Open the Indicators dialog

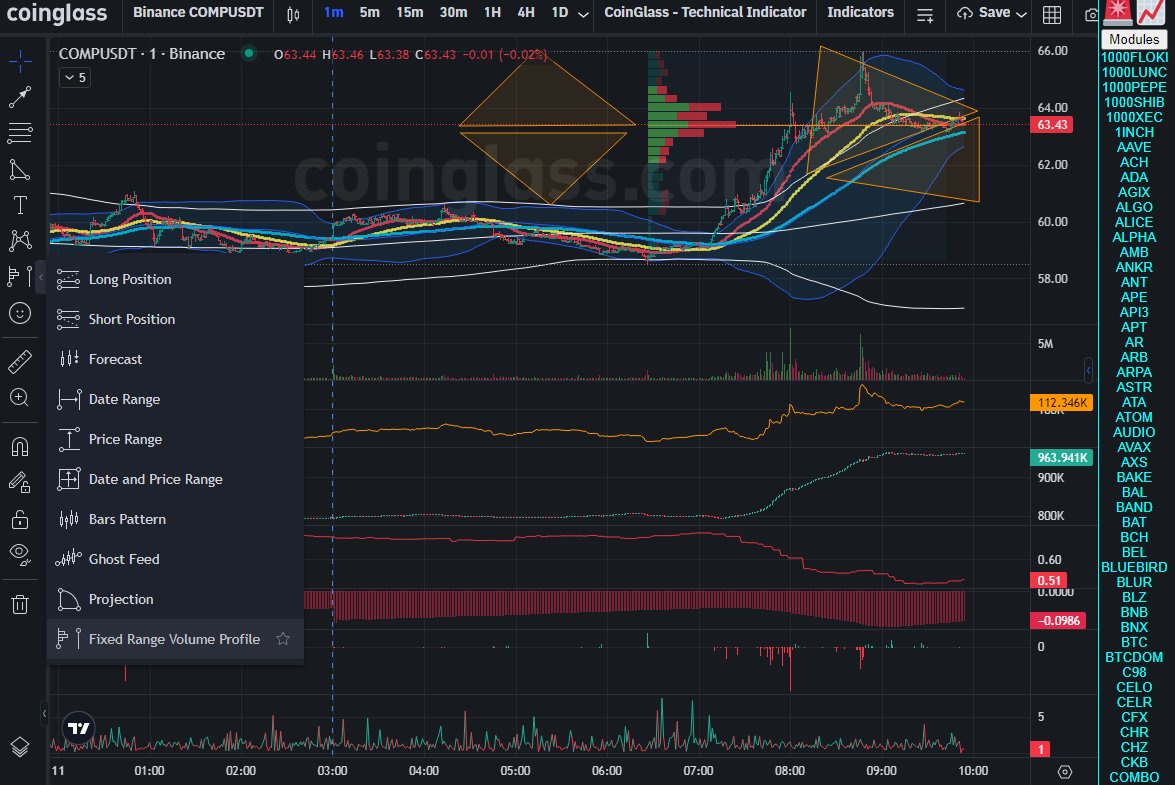click(860, 13)
